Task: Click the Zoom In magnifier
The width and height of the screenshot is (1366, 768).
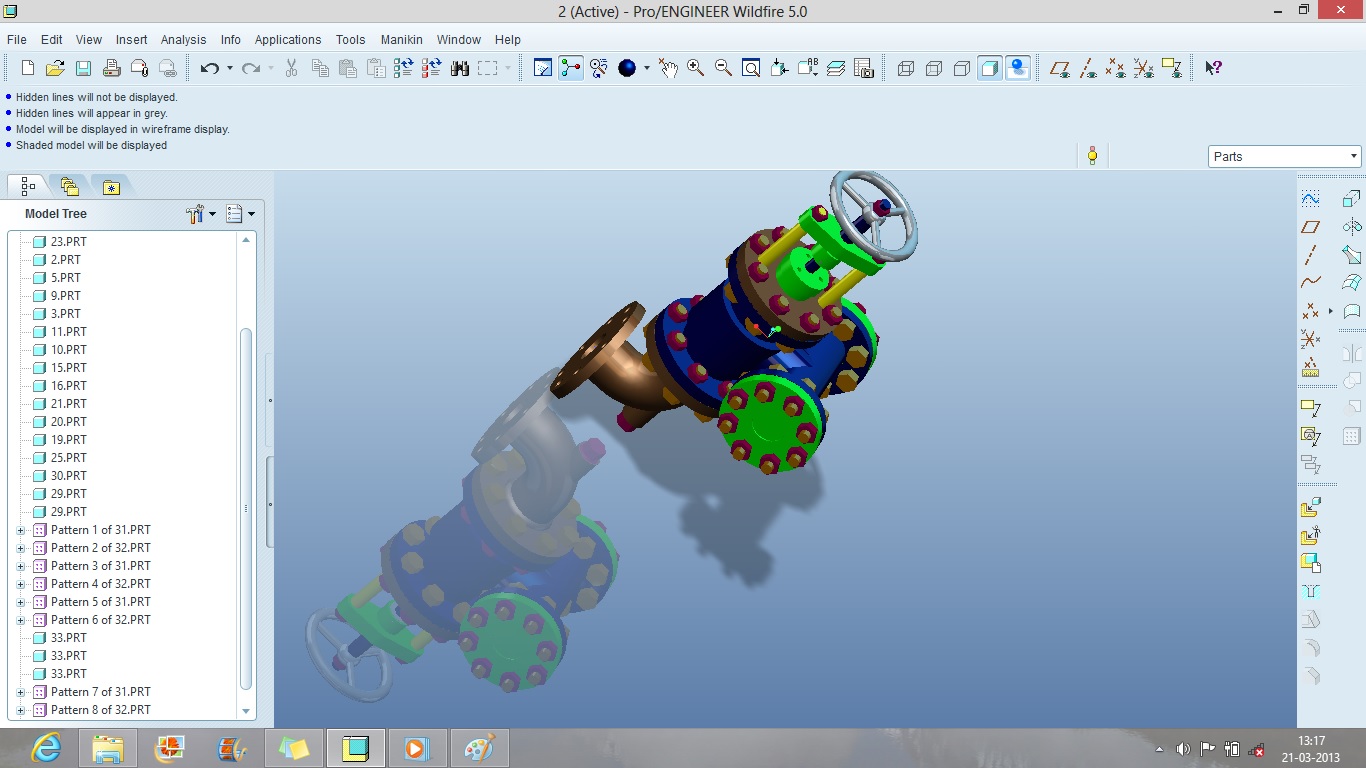Action: [x=695, y=68]
